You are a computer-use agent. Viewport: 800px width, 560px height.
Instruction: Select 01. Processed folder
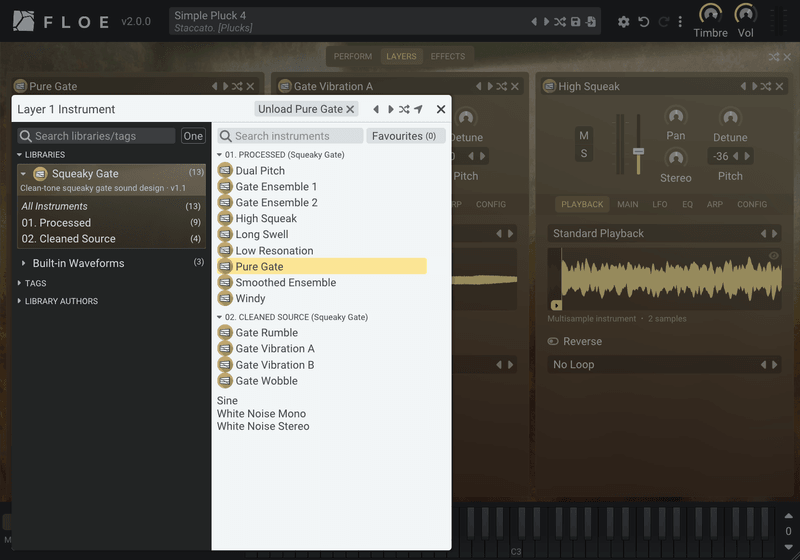111,223
